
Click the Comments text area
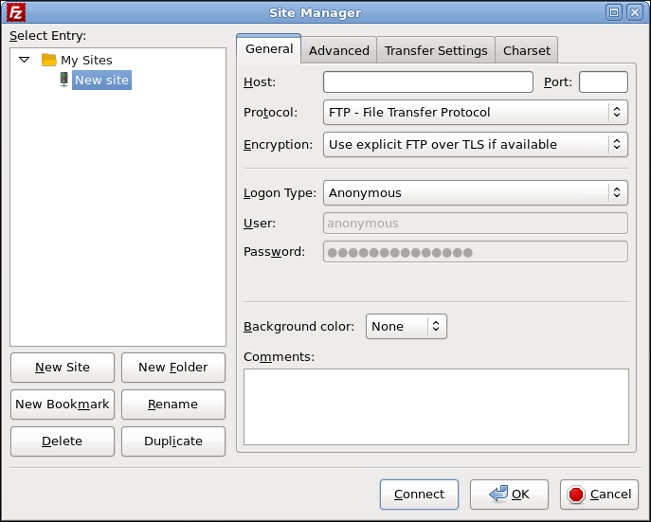pos(436,405)
